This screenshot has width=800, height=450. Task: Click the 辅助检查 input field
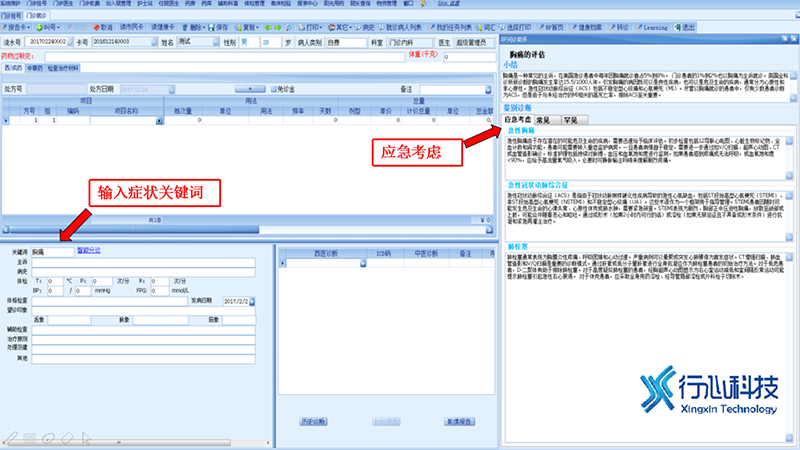coord(143,330)
